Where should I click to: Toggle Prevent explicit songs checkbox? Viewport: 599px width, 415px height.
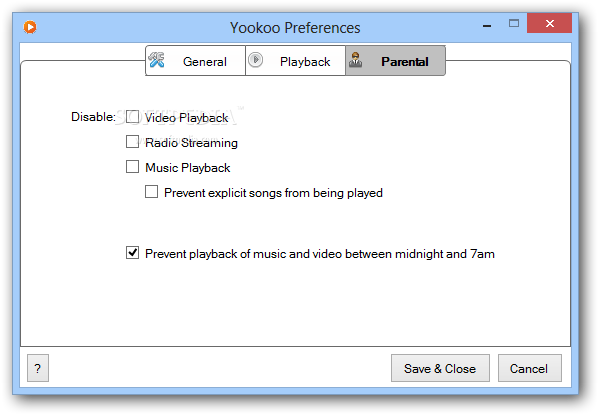coord(151,191)
